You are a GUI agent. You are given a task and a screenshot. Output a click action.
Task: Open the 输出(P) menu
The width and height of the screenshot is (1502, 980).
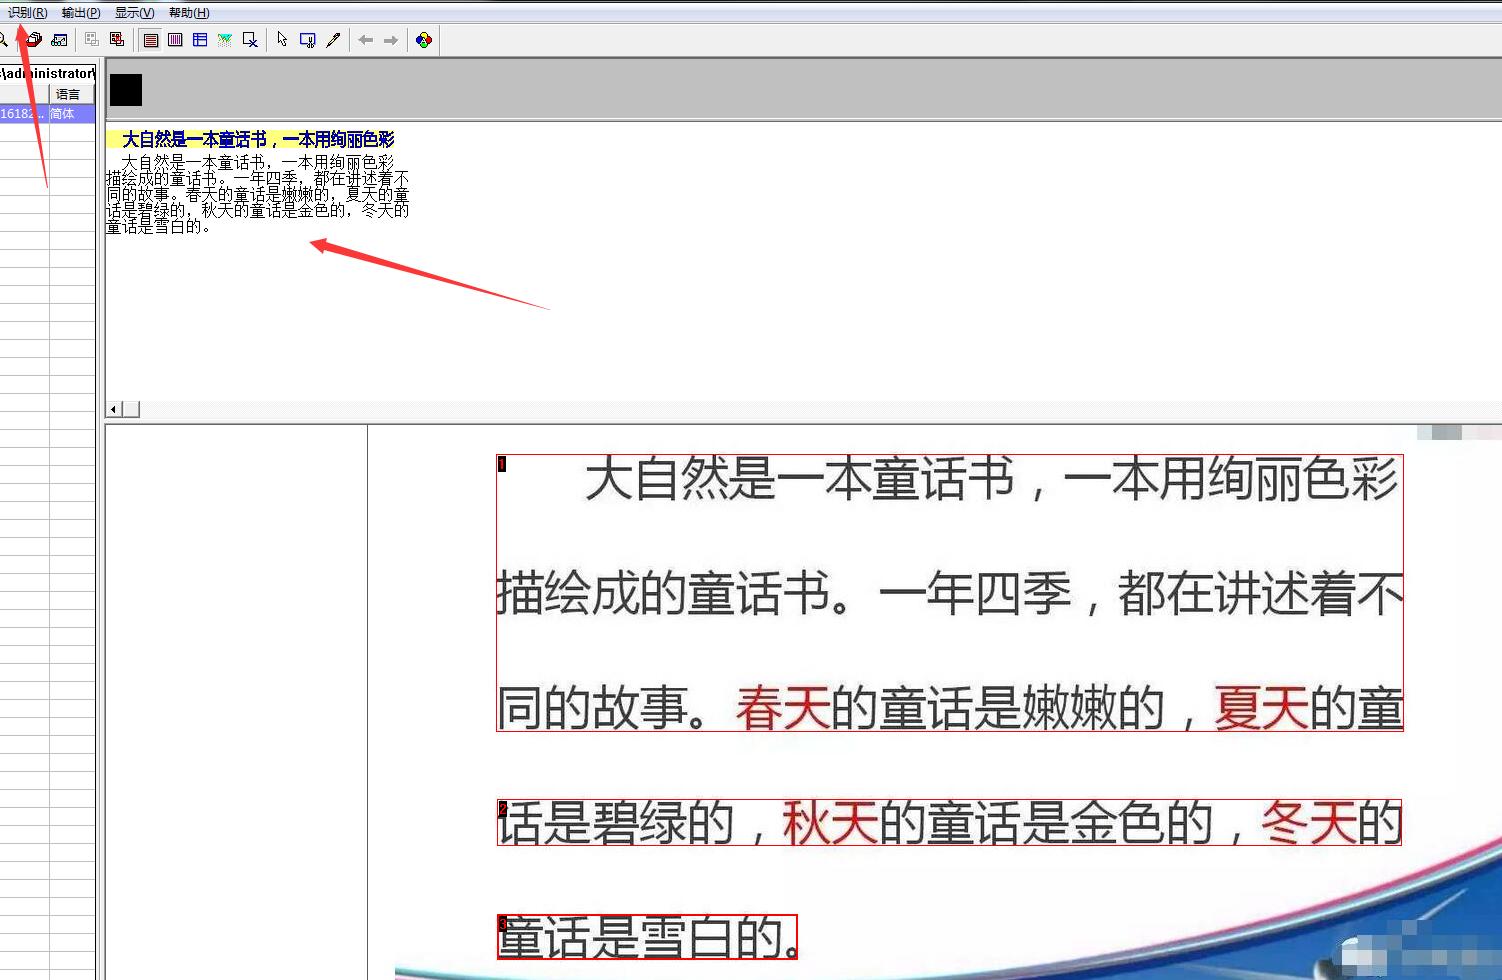pyautogui.click(x=79, y=12)
